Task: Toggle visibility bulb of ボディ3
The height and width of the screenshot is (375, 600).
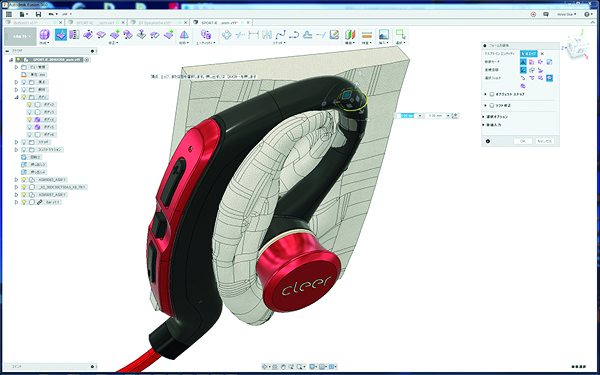Action: (29, 112)
